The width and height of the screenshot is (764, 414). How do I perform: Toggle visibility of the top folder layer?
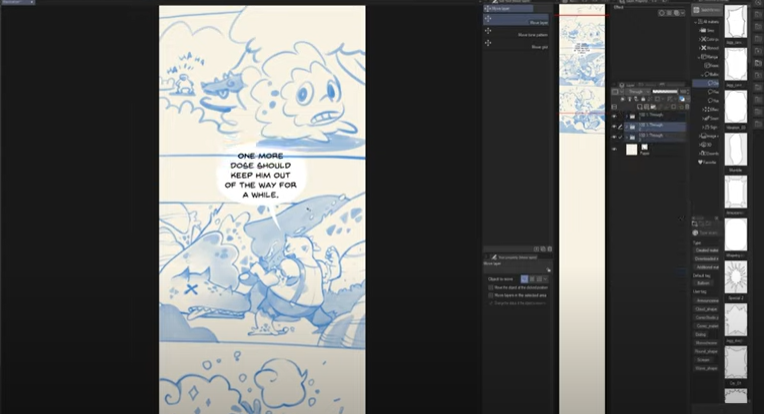tap(614, 116)
